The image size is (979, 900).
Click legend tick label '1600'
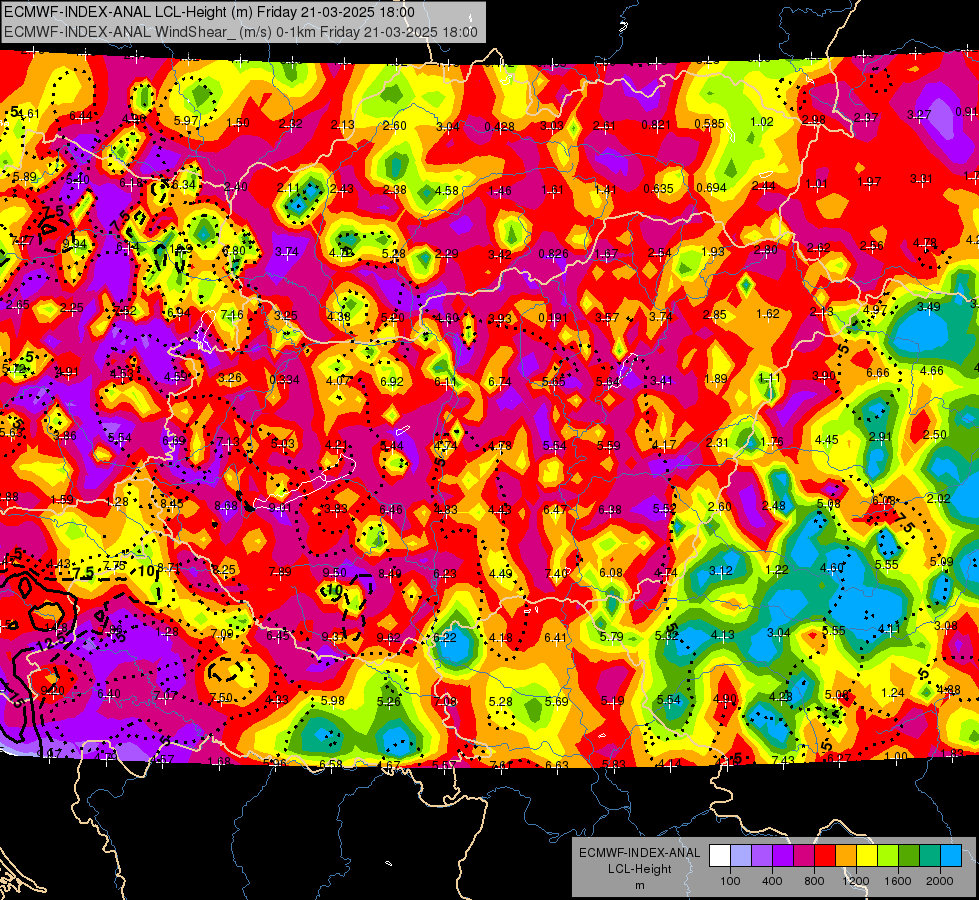coord(898,881)
